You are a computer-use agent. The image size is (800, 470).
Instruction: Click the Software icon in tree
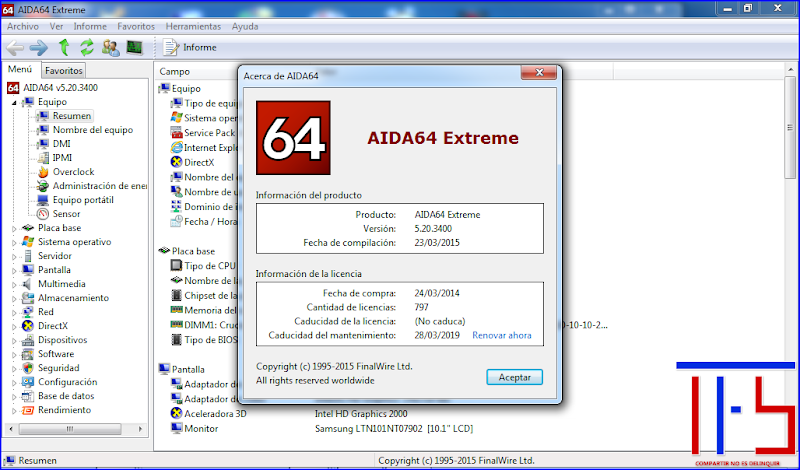28,354
